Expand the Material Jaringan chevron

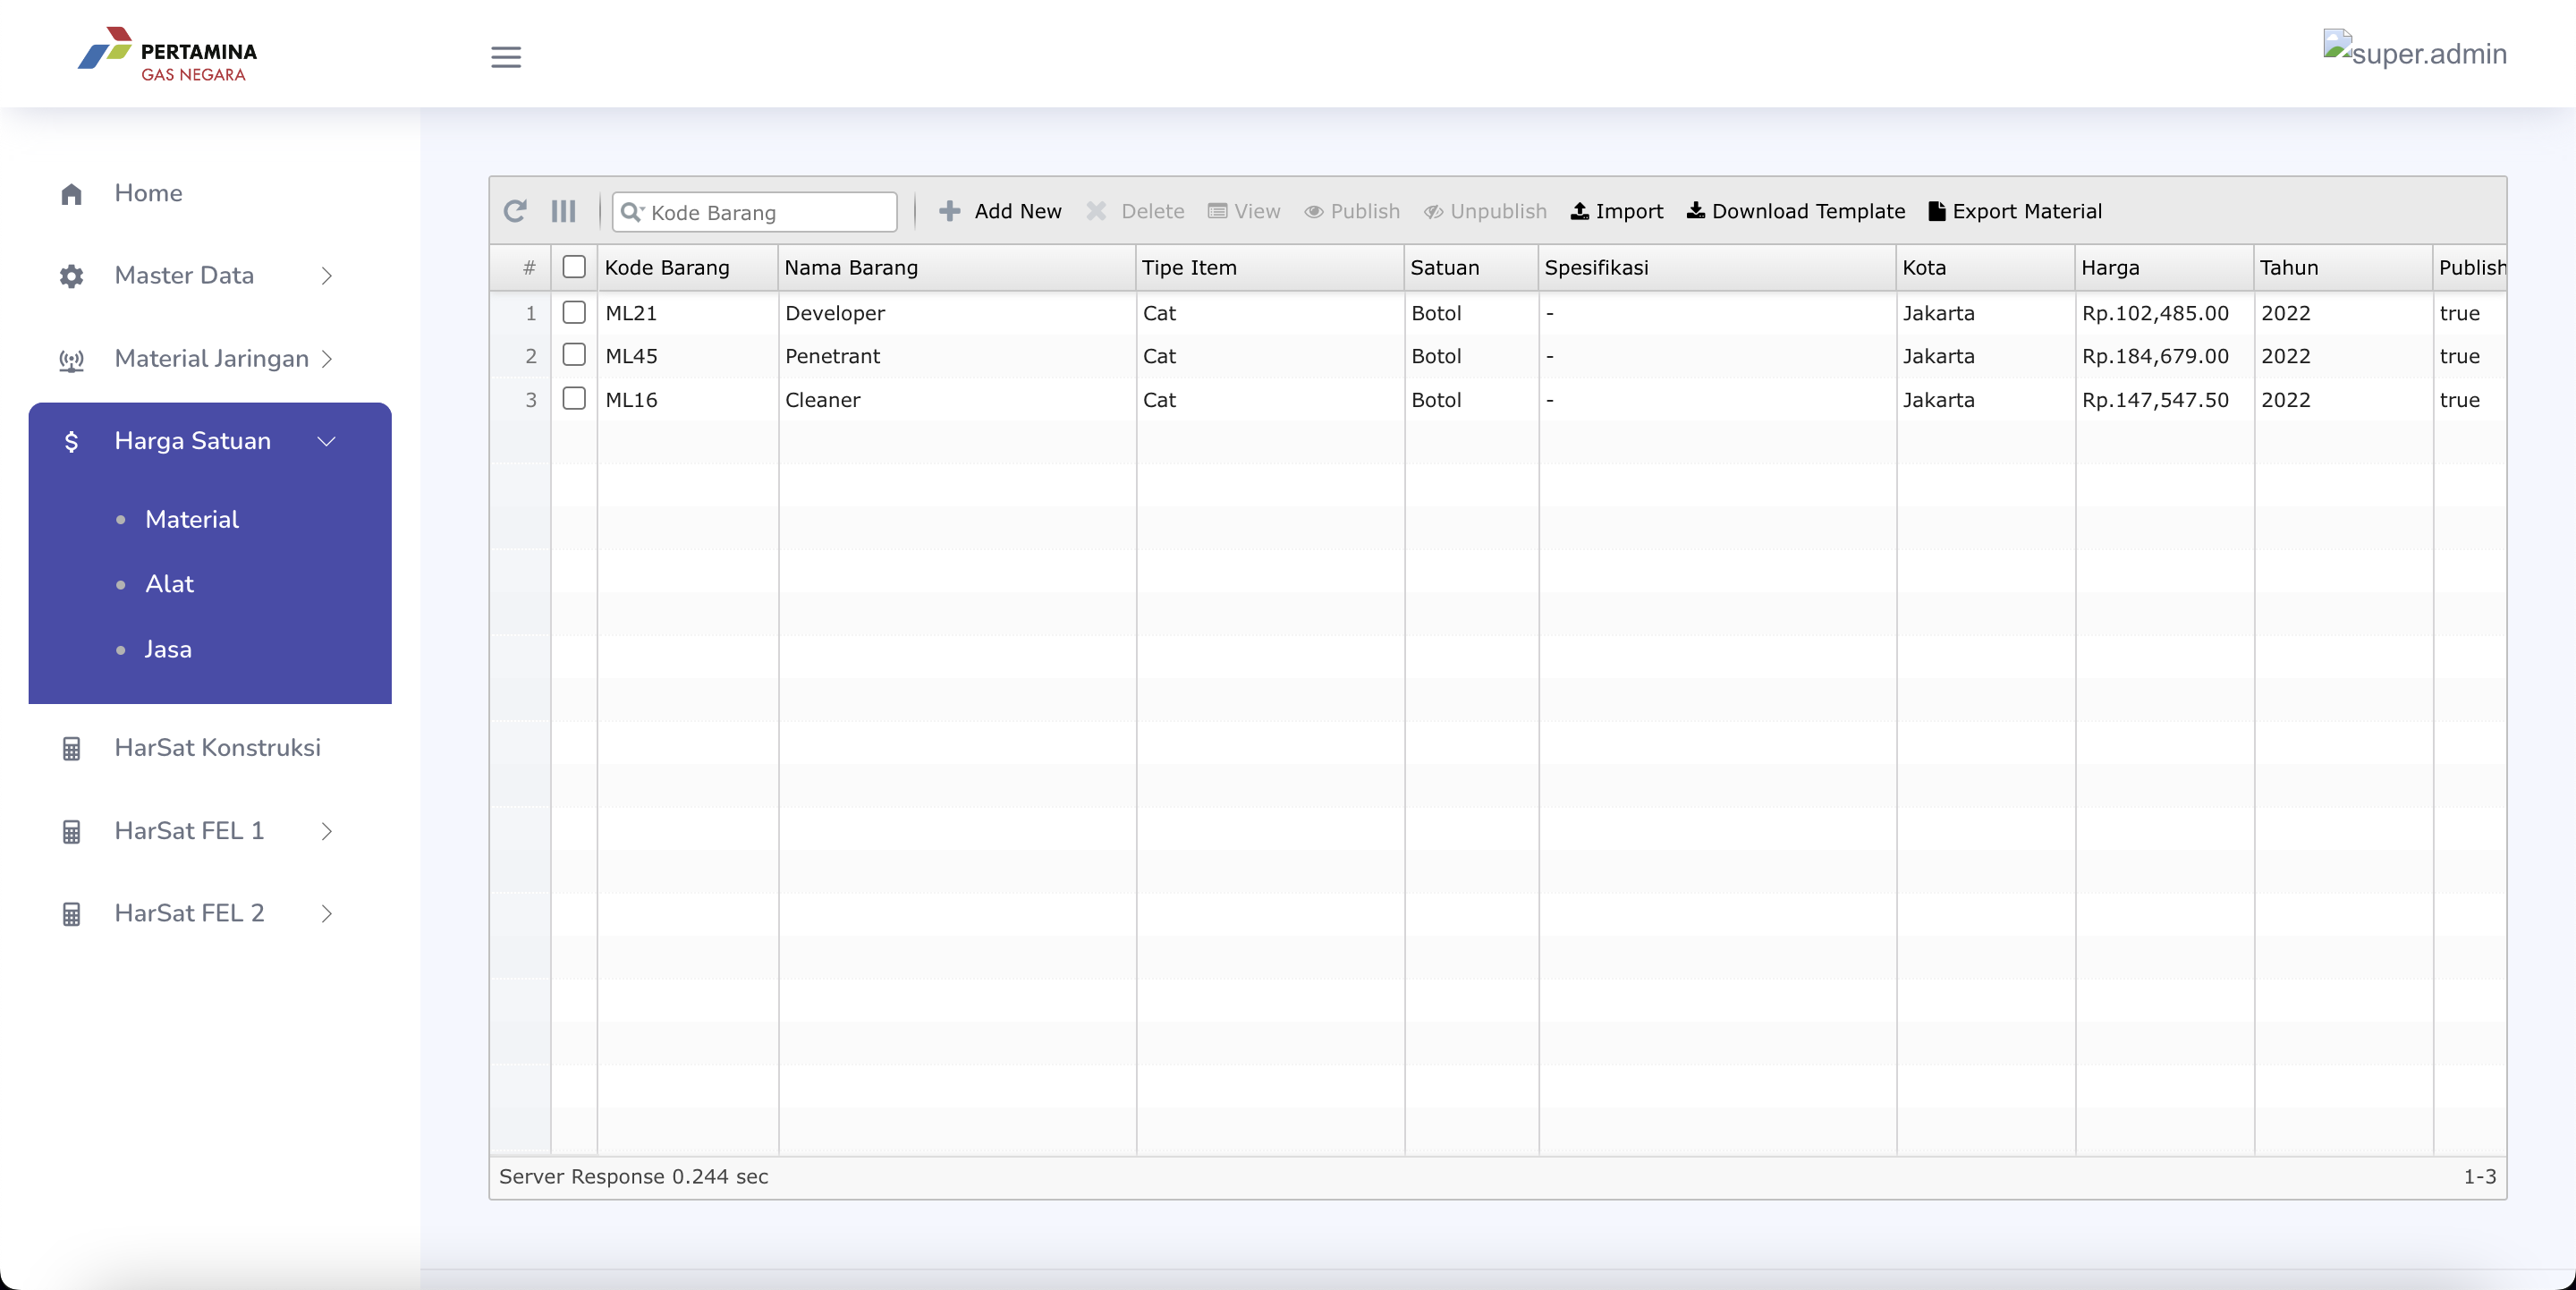(x=327, y=359)
